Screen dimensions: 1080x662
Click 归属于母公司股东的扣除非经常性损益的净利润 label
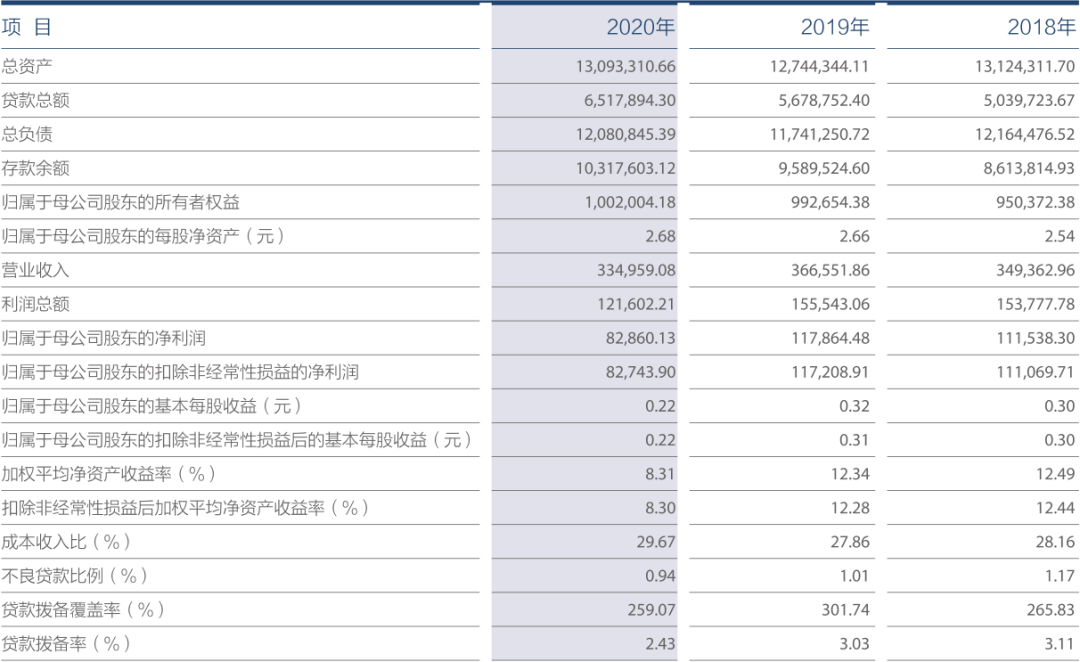[x=180, y=372]
